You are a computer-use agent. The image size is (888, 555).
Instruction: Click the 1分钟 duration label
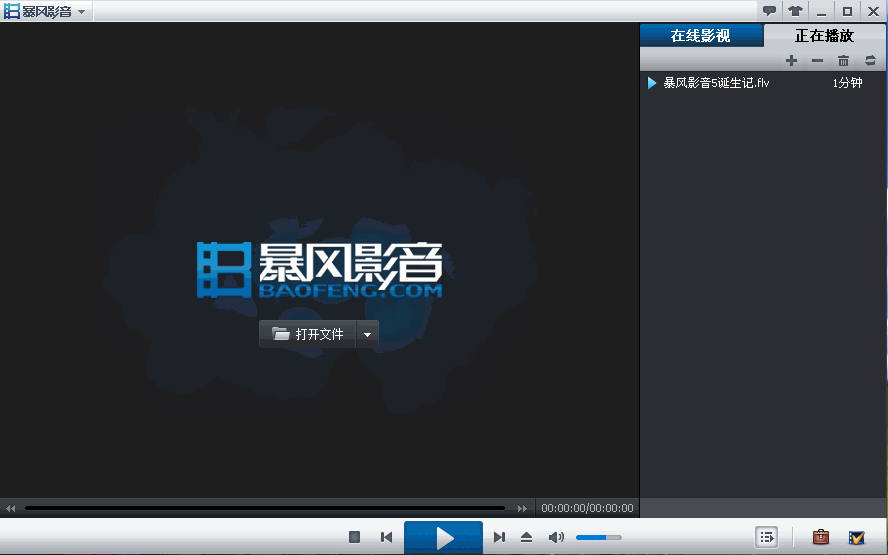pos(847,83)
